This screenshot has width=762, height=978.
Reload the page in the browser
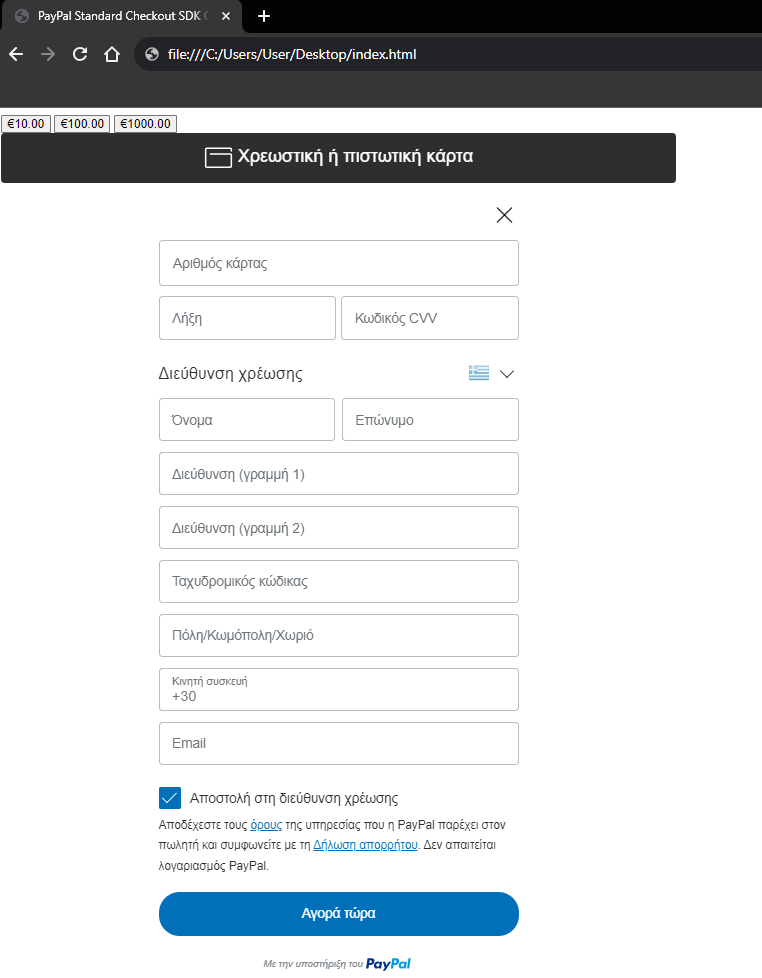click(80, 54)
